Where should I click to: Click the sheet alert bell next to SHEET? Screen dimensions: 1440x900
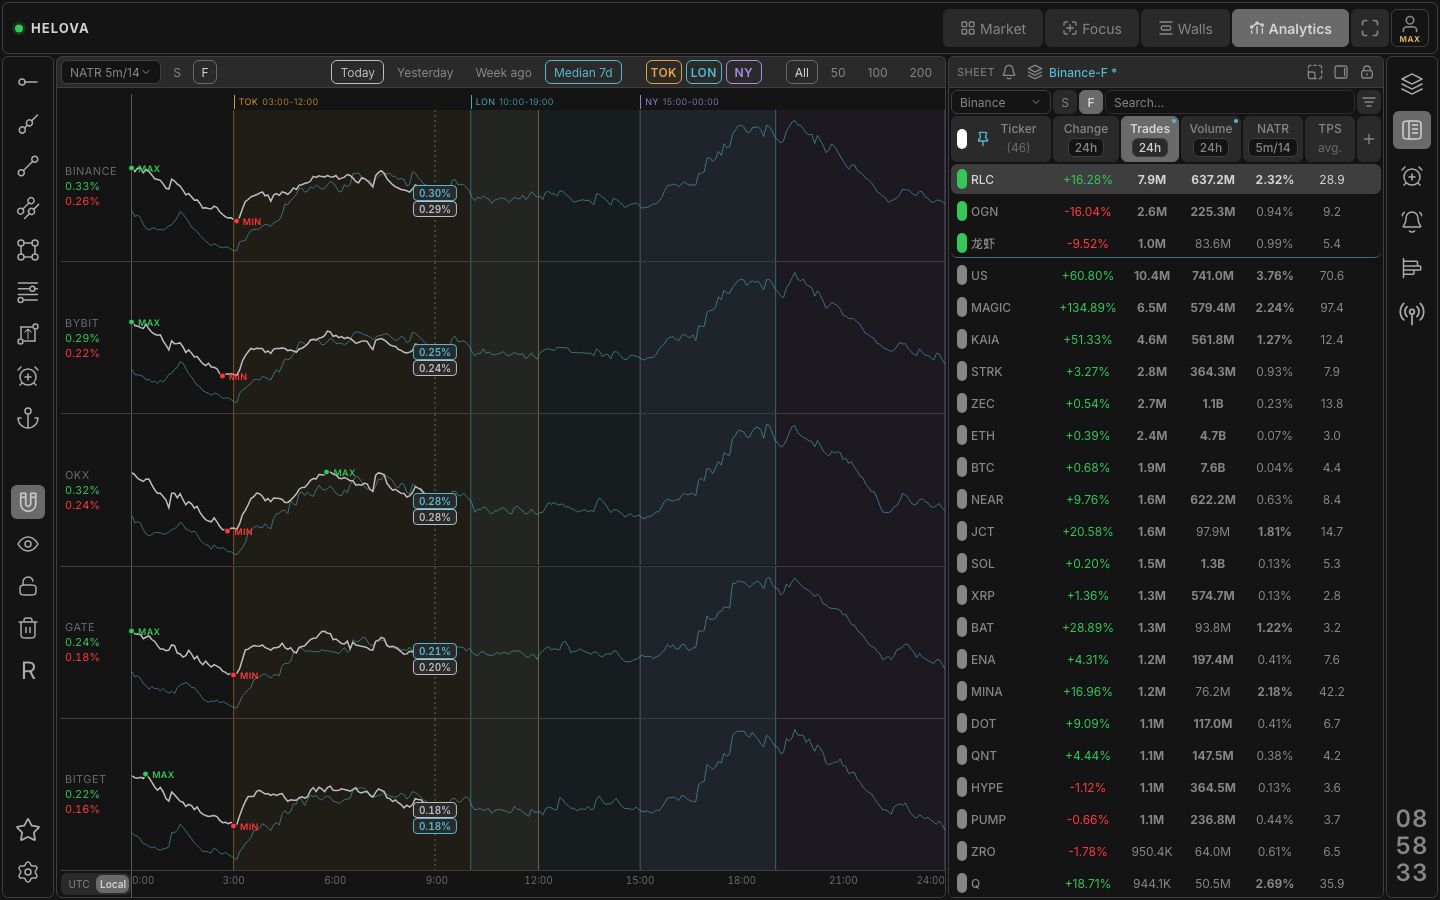(1009, 72)
